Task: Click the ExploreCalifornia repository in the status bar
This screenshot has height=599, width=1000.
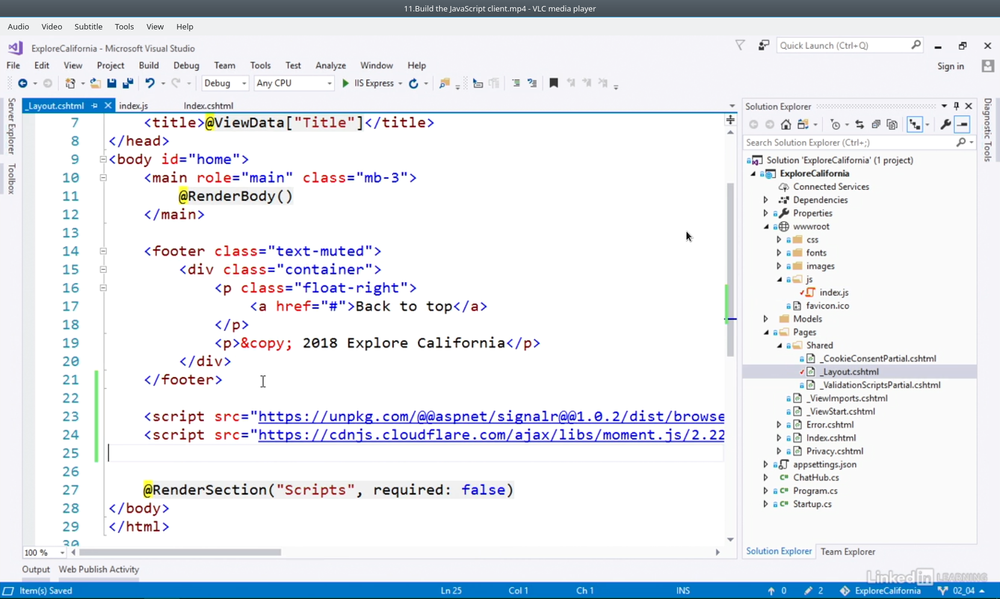Action: (x=881, y=591)
